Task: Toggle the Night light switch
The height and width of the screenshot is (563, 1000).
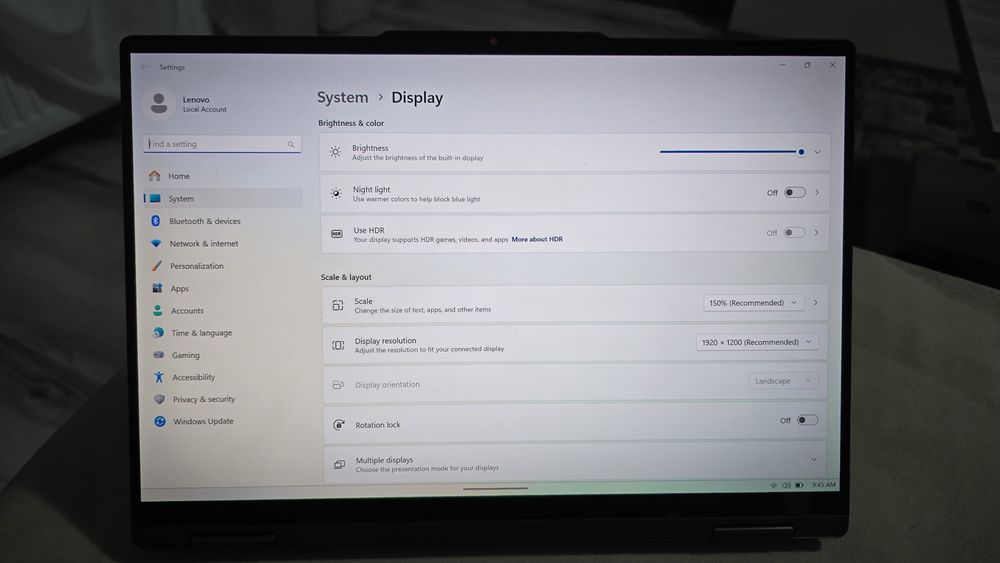Action: 795,193
